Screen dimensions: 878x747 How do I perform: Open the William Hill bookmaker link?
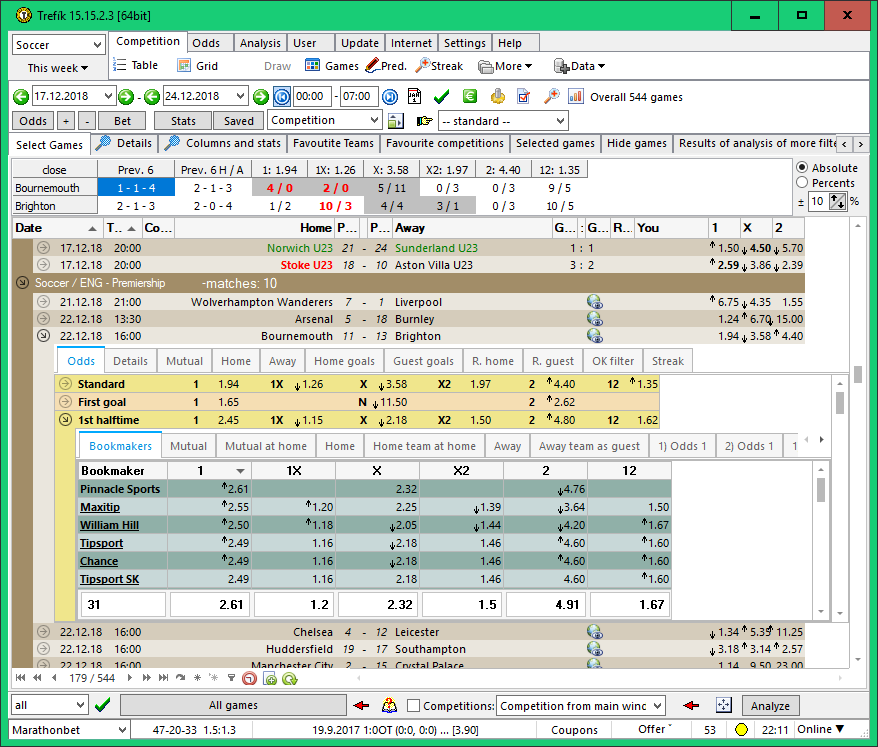[x=110, y=525]
